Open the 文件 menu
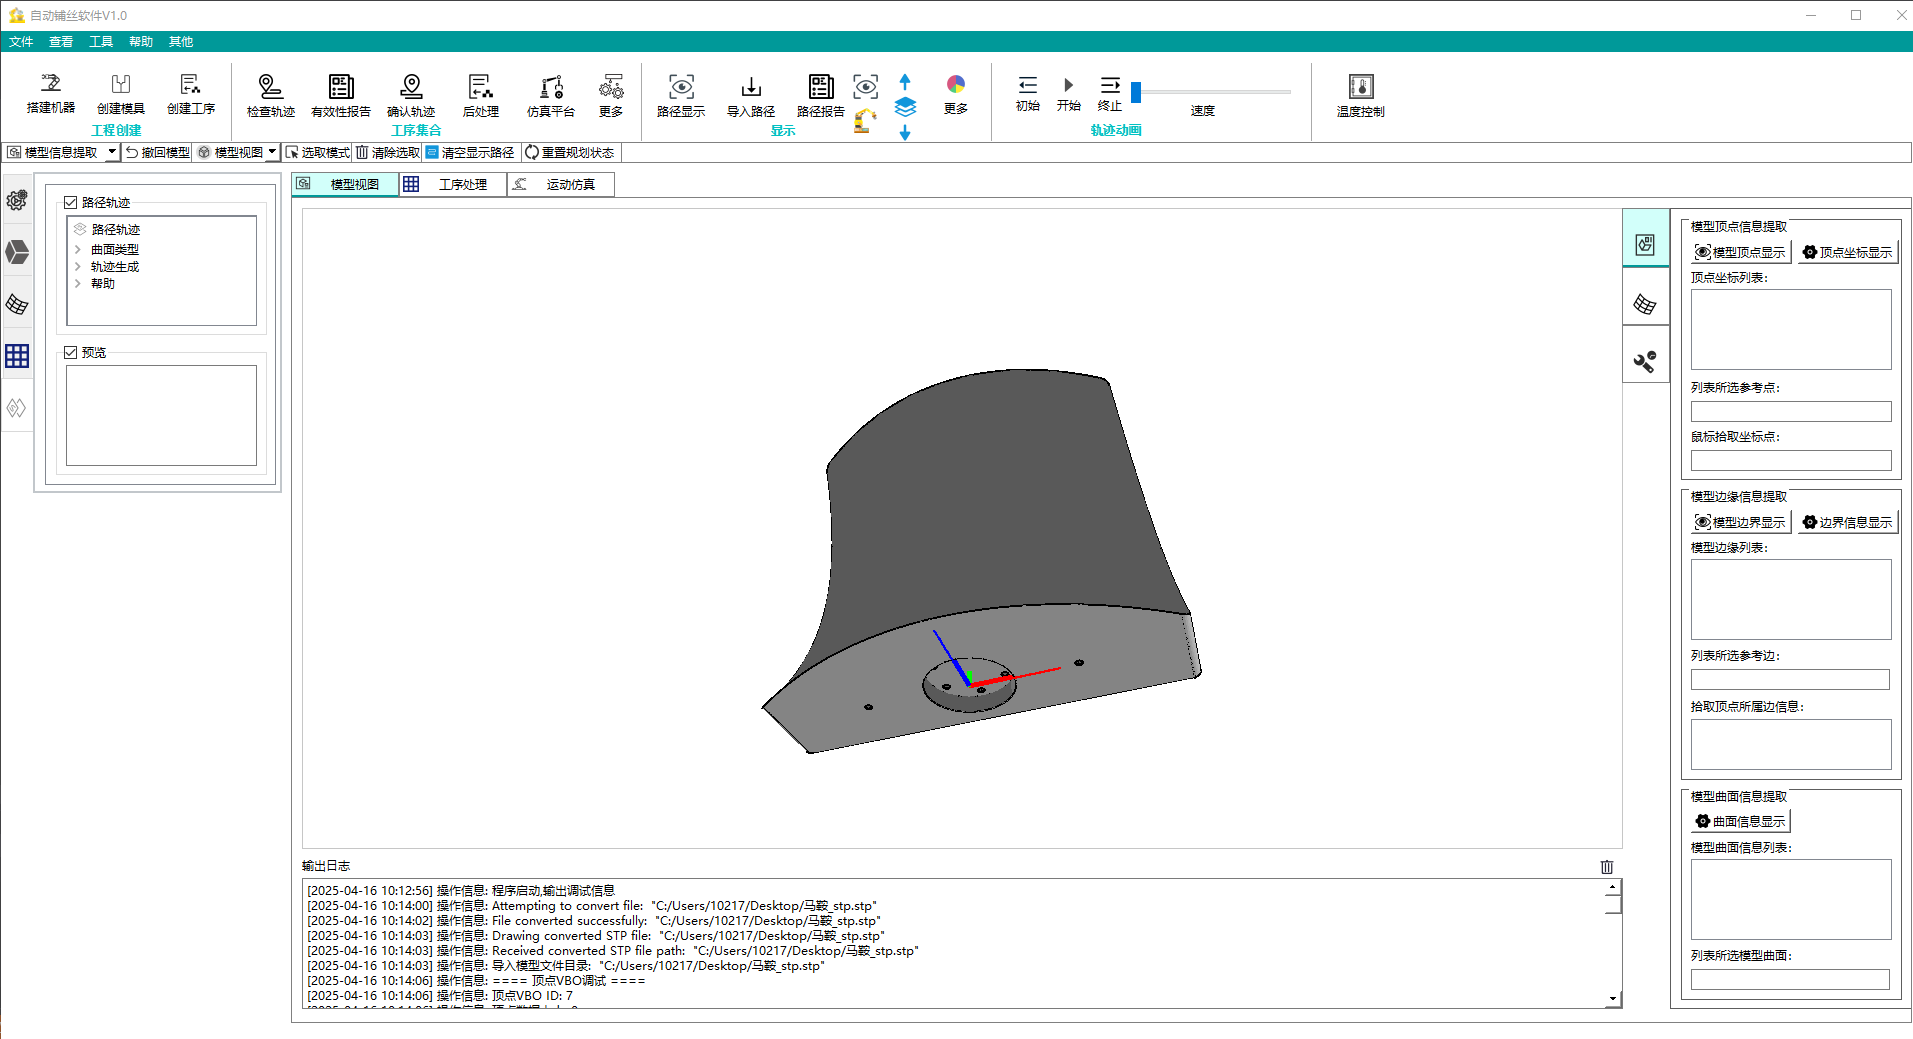The width and height of the screenshot is (1913, 1039). pyautogui.click(x=21, y=41)
